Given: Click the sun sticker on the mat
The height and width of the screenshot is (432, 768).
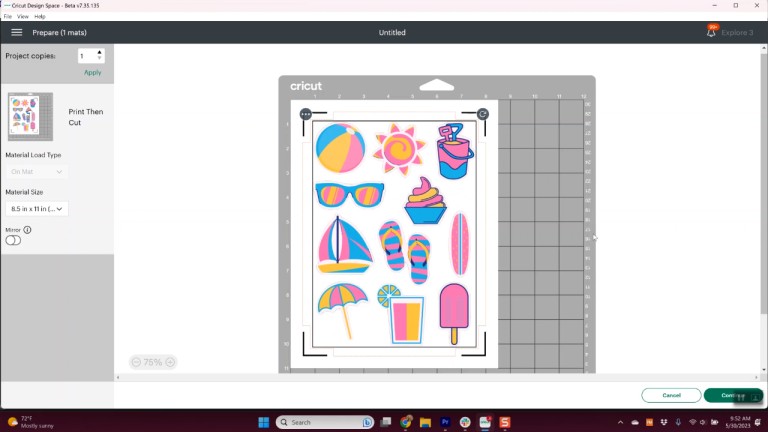Looking at the screenshot, I should tap(399, 149).
